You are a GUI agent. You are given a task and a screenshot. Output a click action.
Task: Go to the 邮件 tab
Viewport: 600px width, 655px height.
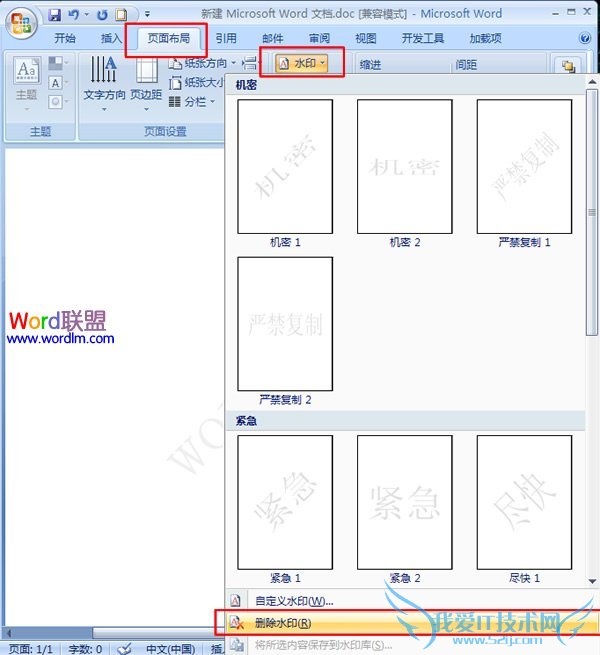click(x=272, y=38)
